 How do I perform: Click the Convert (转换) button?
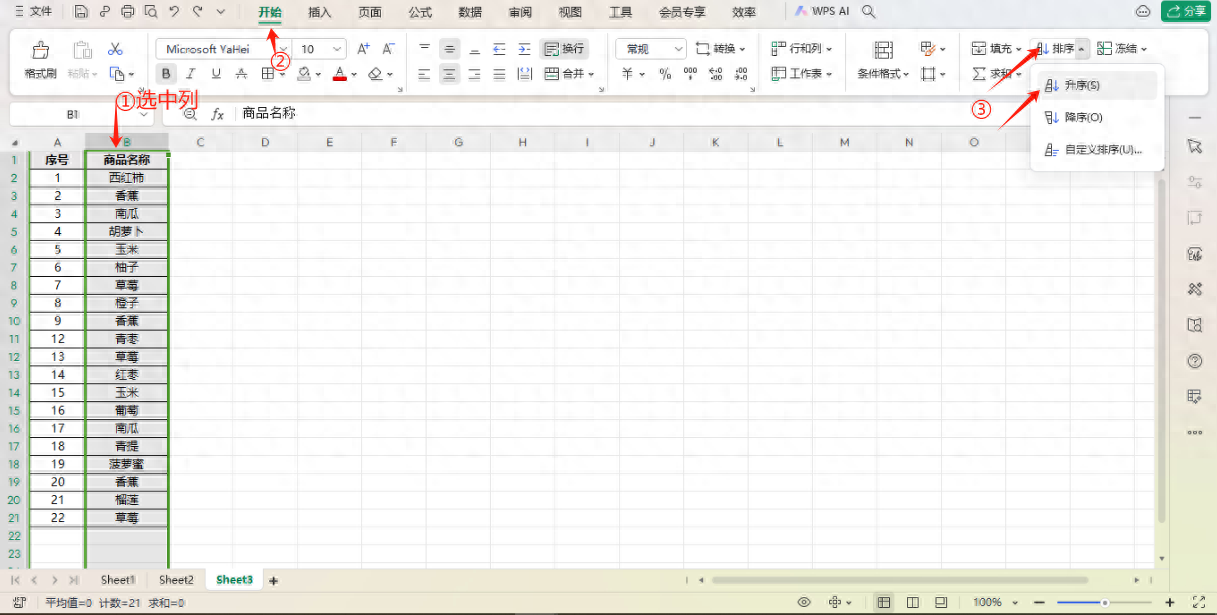point(720,49)
